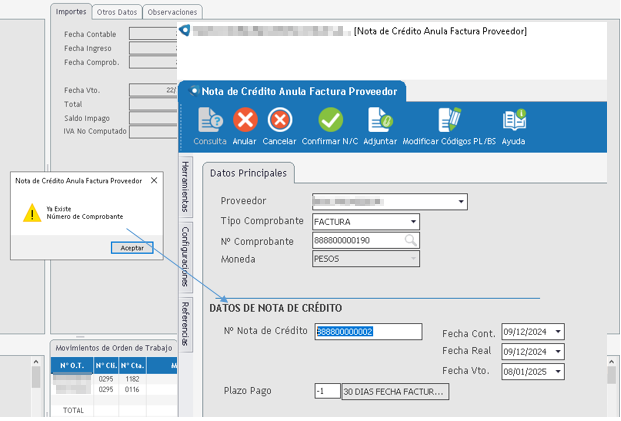Screen dimensions: 621x421
Task: Click Modificar Códigos PL/BS icon
Action: [449, 121]
